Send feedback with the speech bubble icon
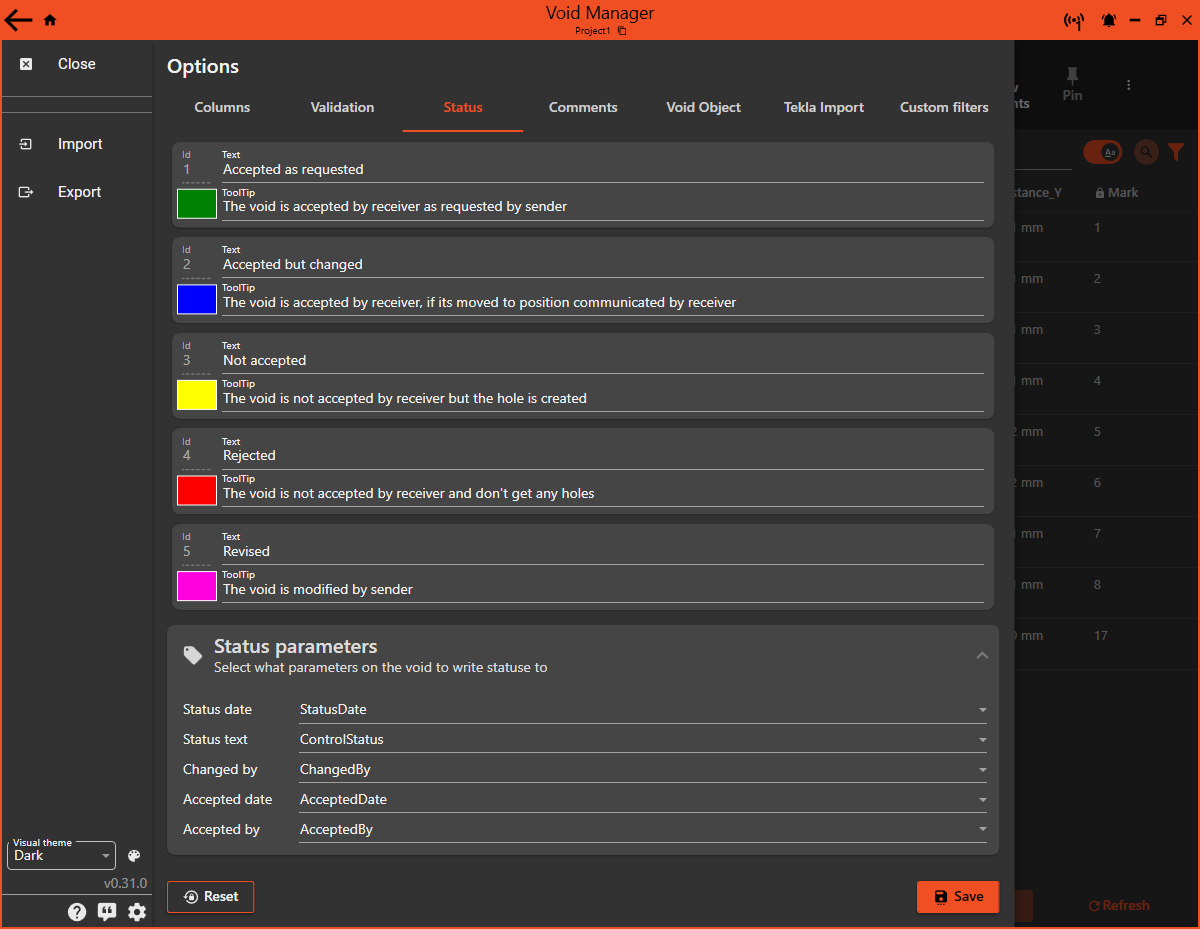Image resolution: width=1200 pixels, height=929 pixels. click(107, 911)
